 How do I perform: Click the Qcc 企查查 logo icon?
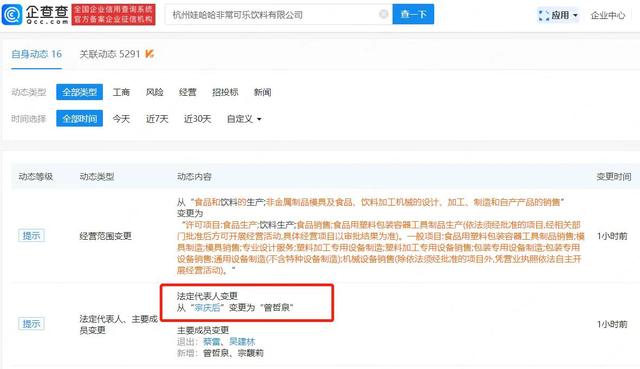13,15
